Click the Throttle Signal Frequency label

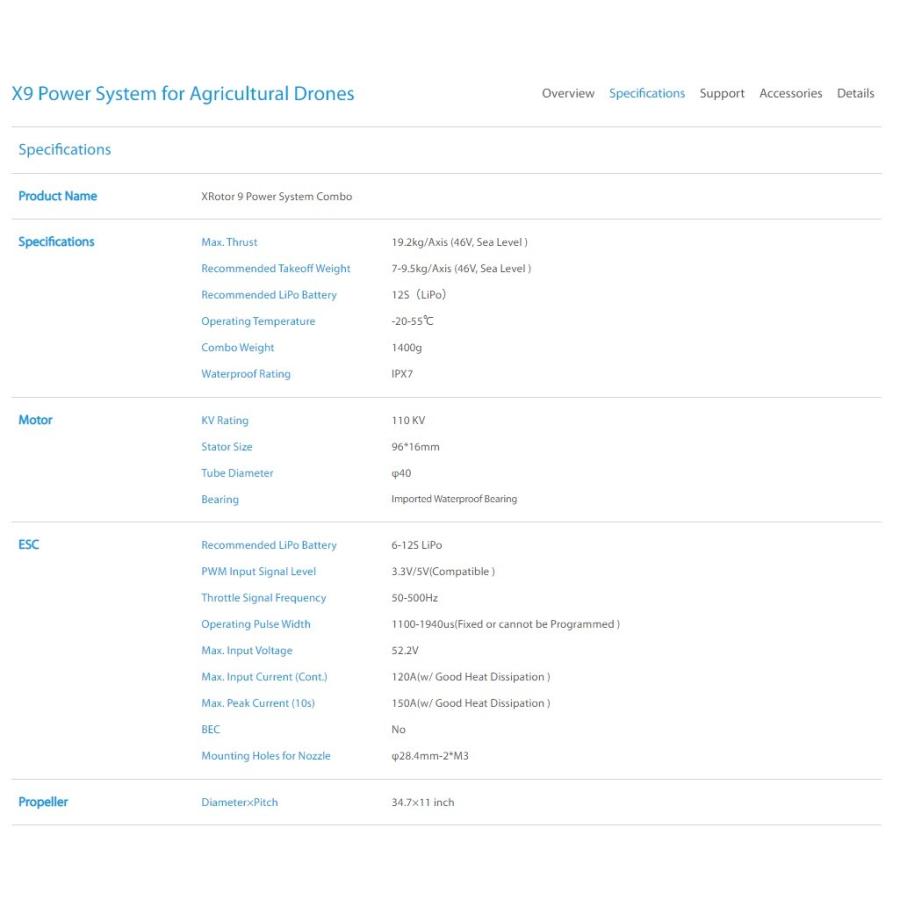click(x=263, y=598)
